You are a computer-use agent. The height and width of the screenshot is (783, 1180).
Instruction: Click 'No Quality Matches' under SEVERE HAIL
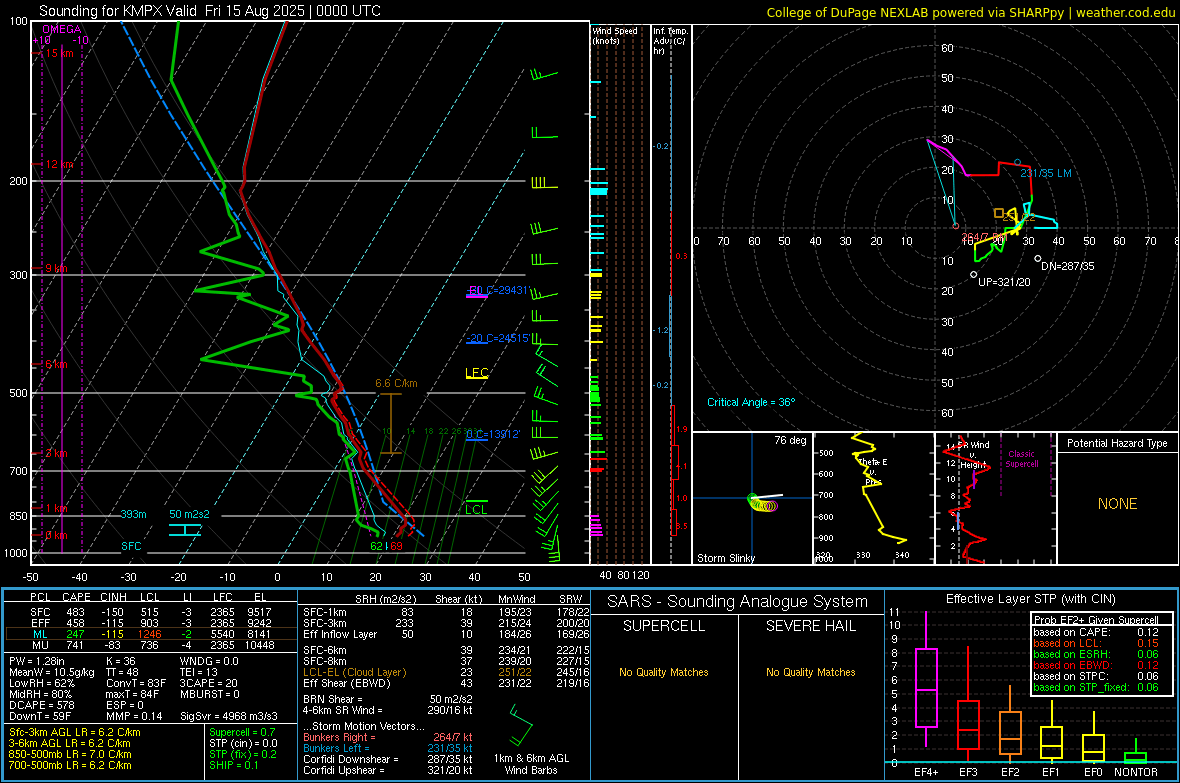[810, 672]
